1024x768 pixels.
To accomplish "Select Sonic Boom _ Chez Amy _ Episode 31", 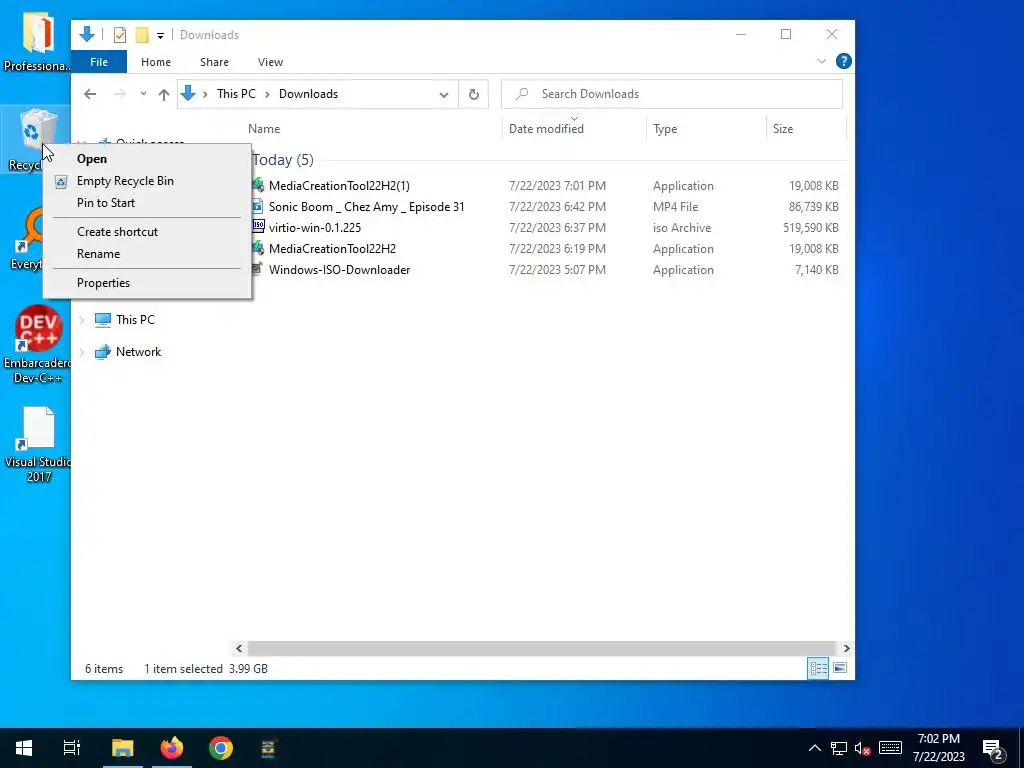I will pos(366,207).
